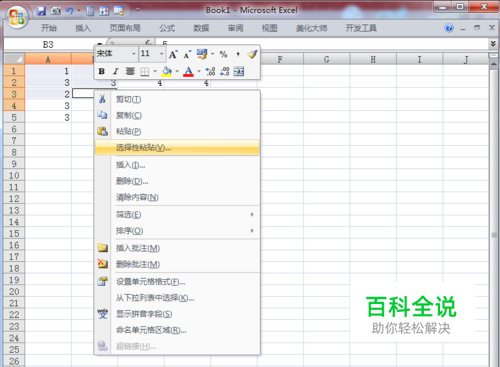This screenshot has height=367, width=500.
Task: Open the 开始 ribbon tab
Action: pos(49,28)
